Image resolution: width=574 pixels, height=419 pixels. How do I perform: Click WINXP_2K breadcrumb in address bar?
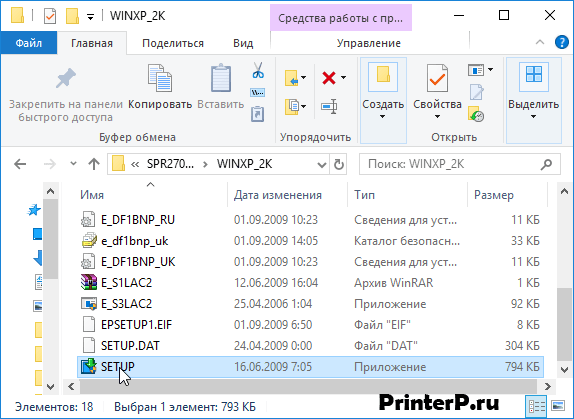(x=245, y=164)
